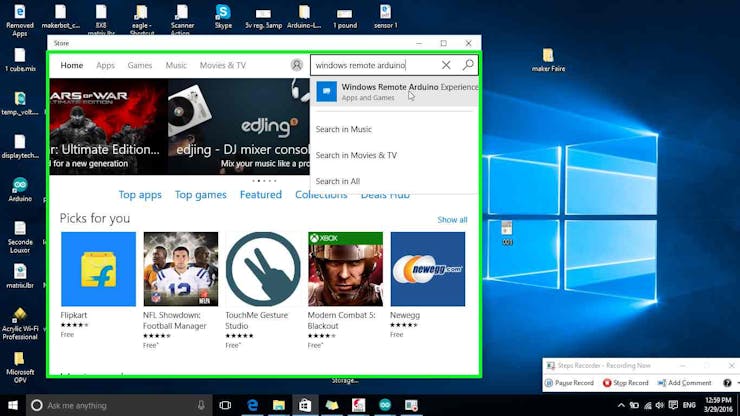Open Modern Combat 5 Blackout tile
This screenshot has width=740, height=416.
click(x=345, y=269)
